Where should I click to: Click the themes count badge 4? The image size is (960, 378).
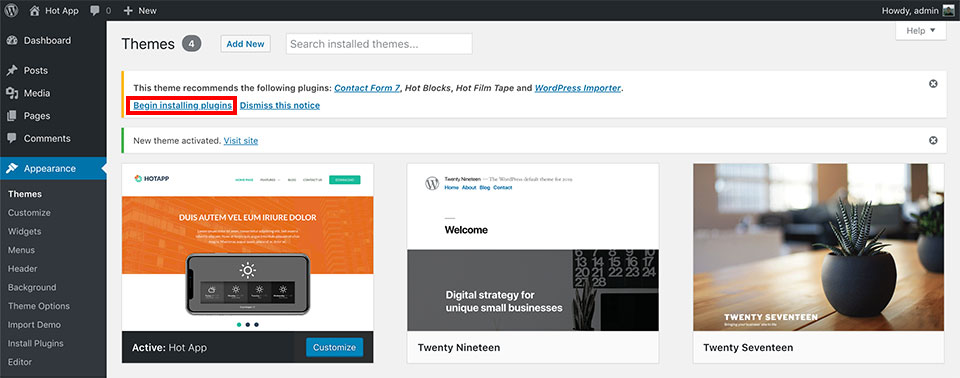(x=192, y=44)
